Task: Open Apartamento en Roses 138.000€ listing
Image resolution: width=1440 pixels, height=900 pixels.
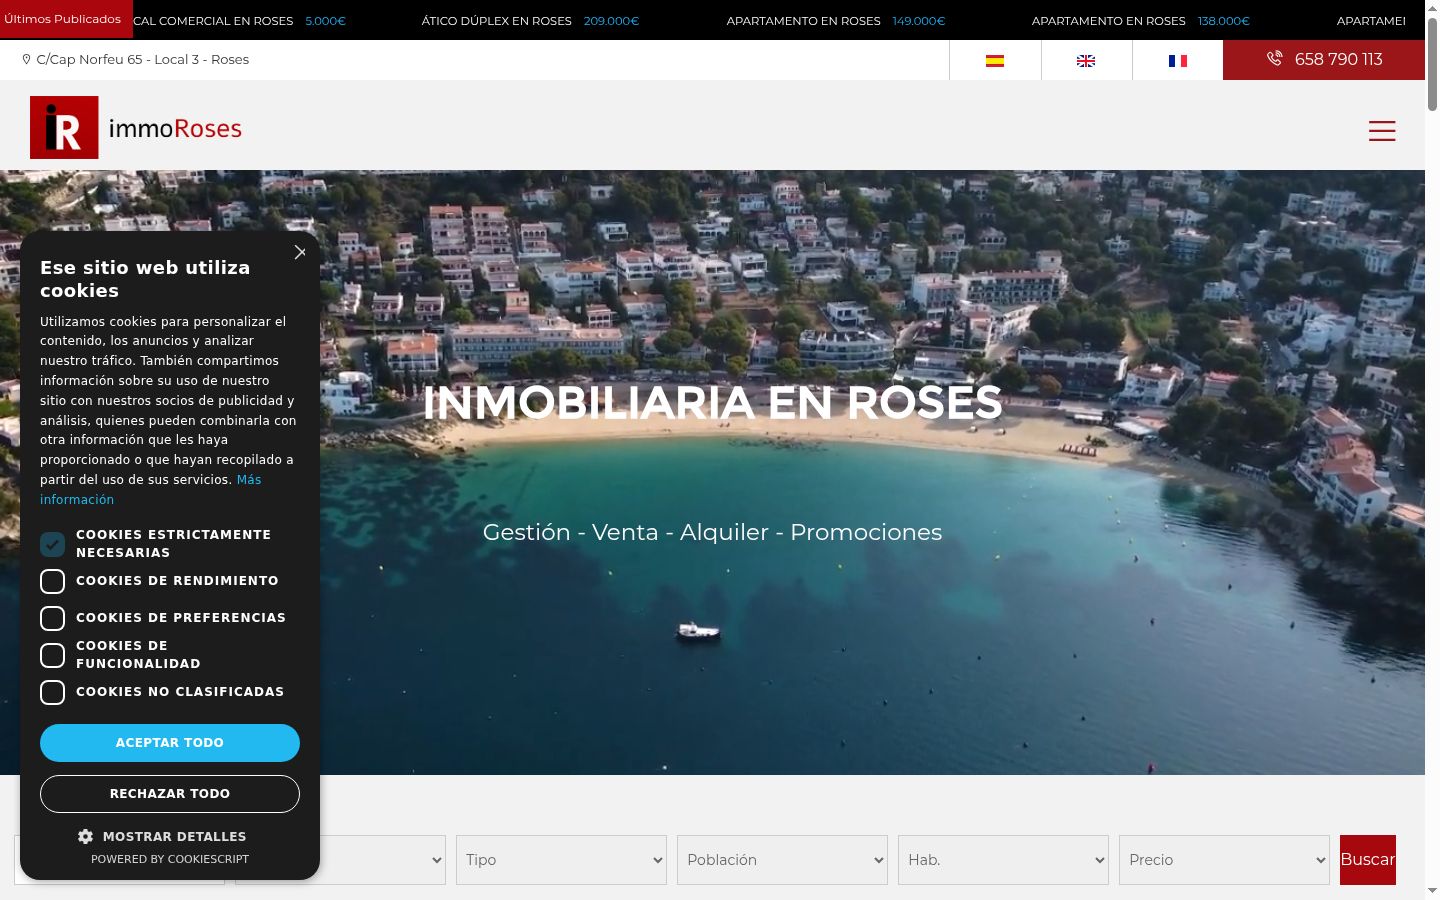Action: tap(1141, 21)
